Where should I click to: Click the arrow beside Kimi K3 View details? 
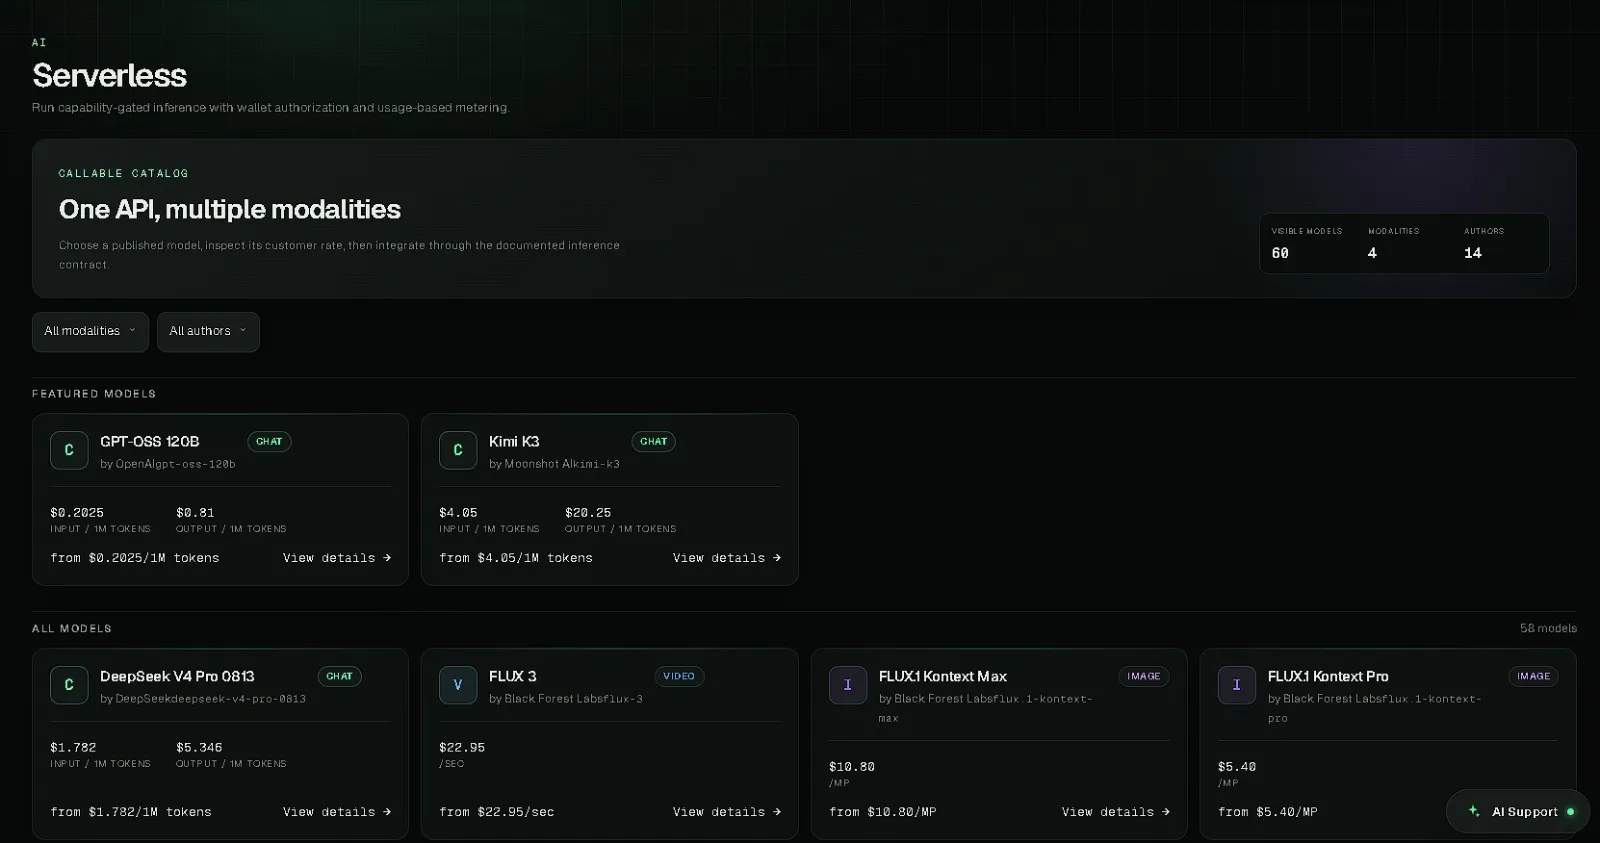(777, 558)
